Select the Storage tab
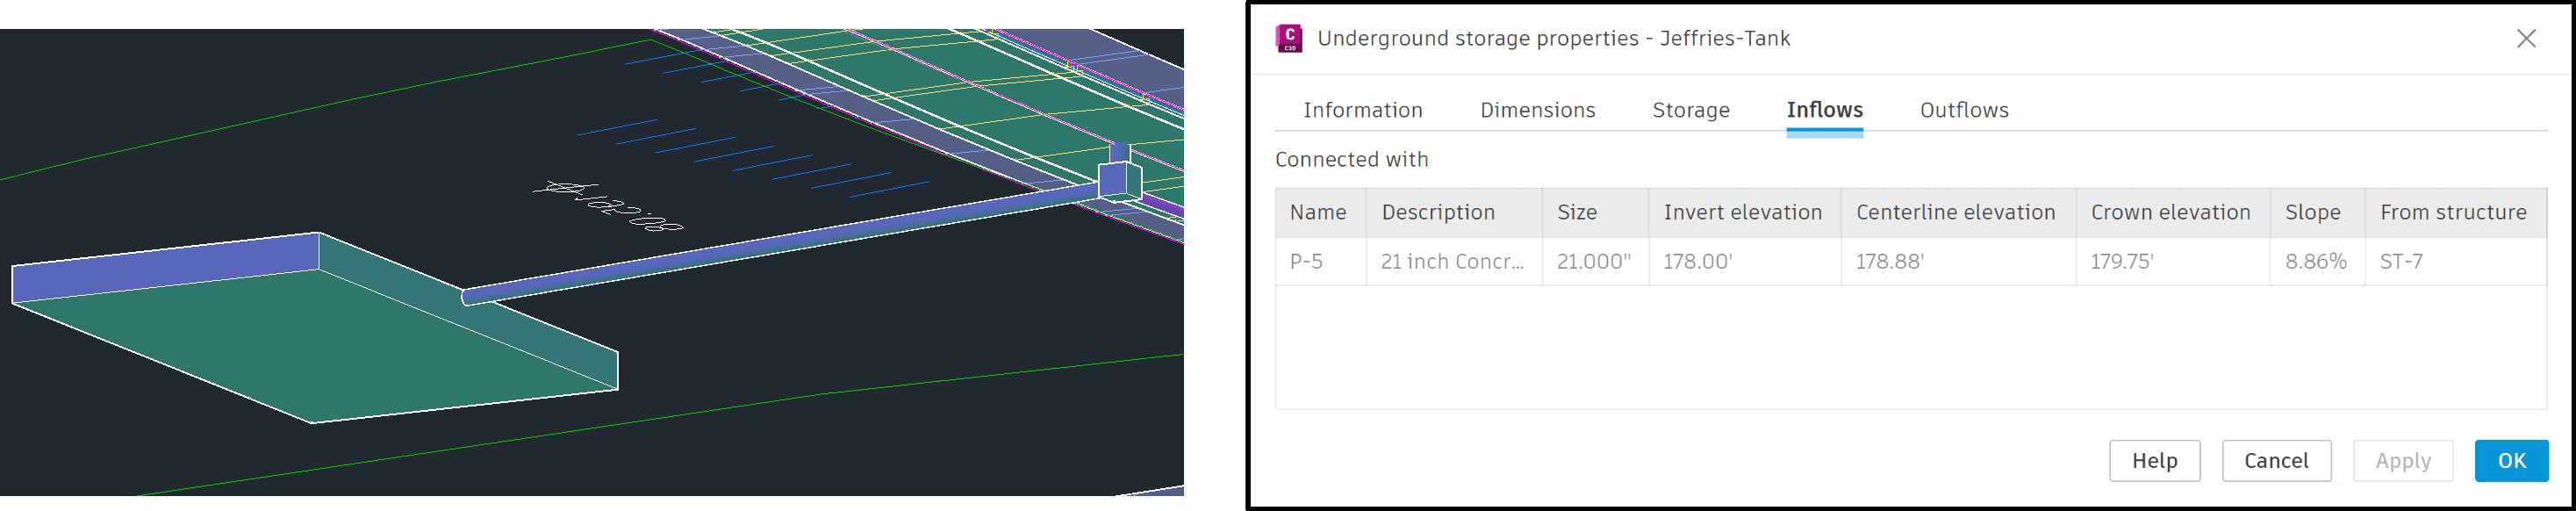This screenshot has height=511, width=2576. pos(1690,110)
